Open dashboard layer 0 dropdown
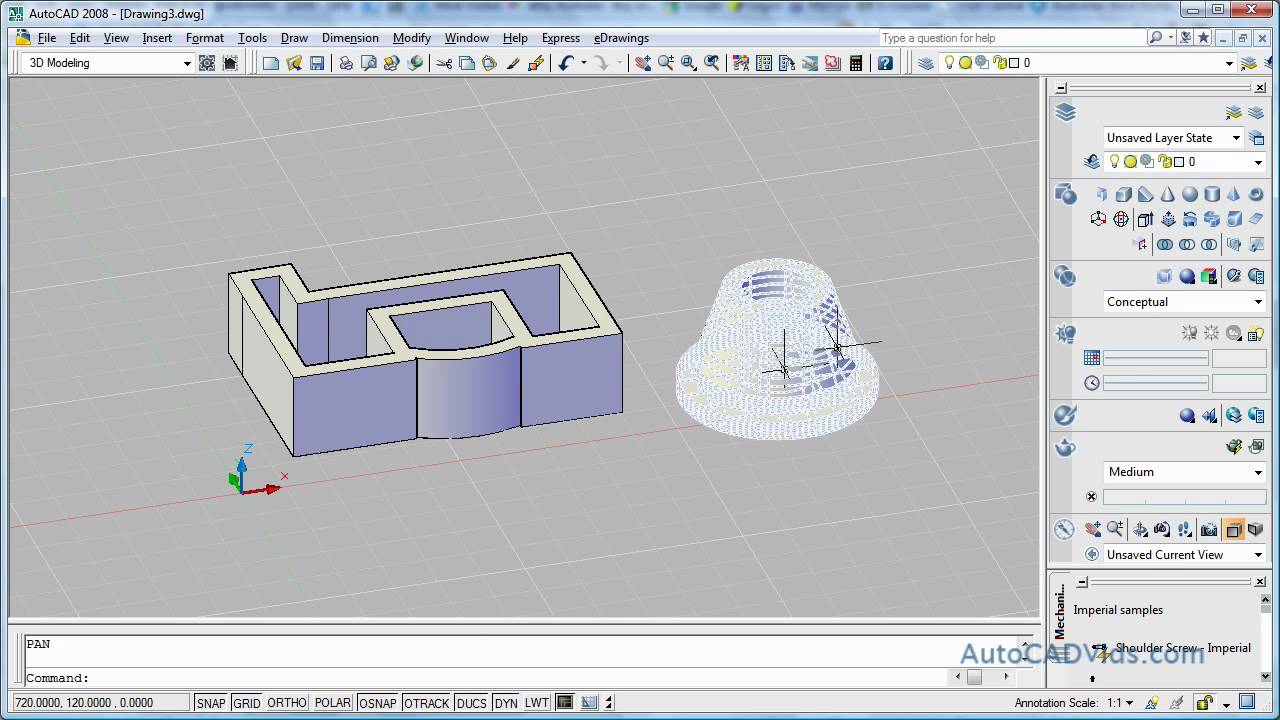1280x720 pixels. click(1185, 162)
